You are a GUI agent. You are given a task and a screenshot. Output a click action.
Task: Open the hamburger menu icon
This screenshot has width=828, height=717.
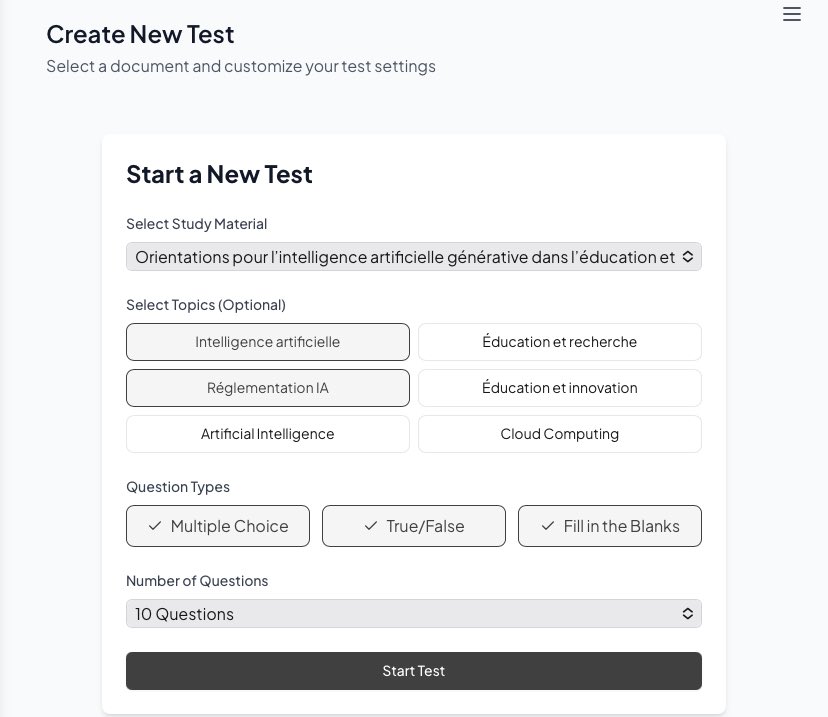click(x=792, y=14)
